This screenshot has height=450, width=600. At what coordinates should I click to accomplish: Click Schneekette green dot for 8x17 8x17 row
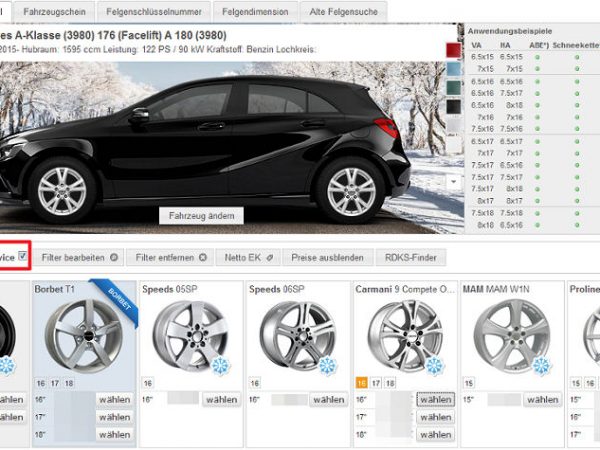point(577,201)
